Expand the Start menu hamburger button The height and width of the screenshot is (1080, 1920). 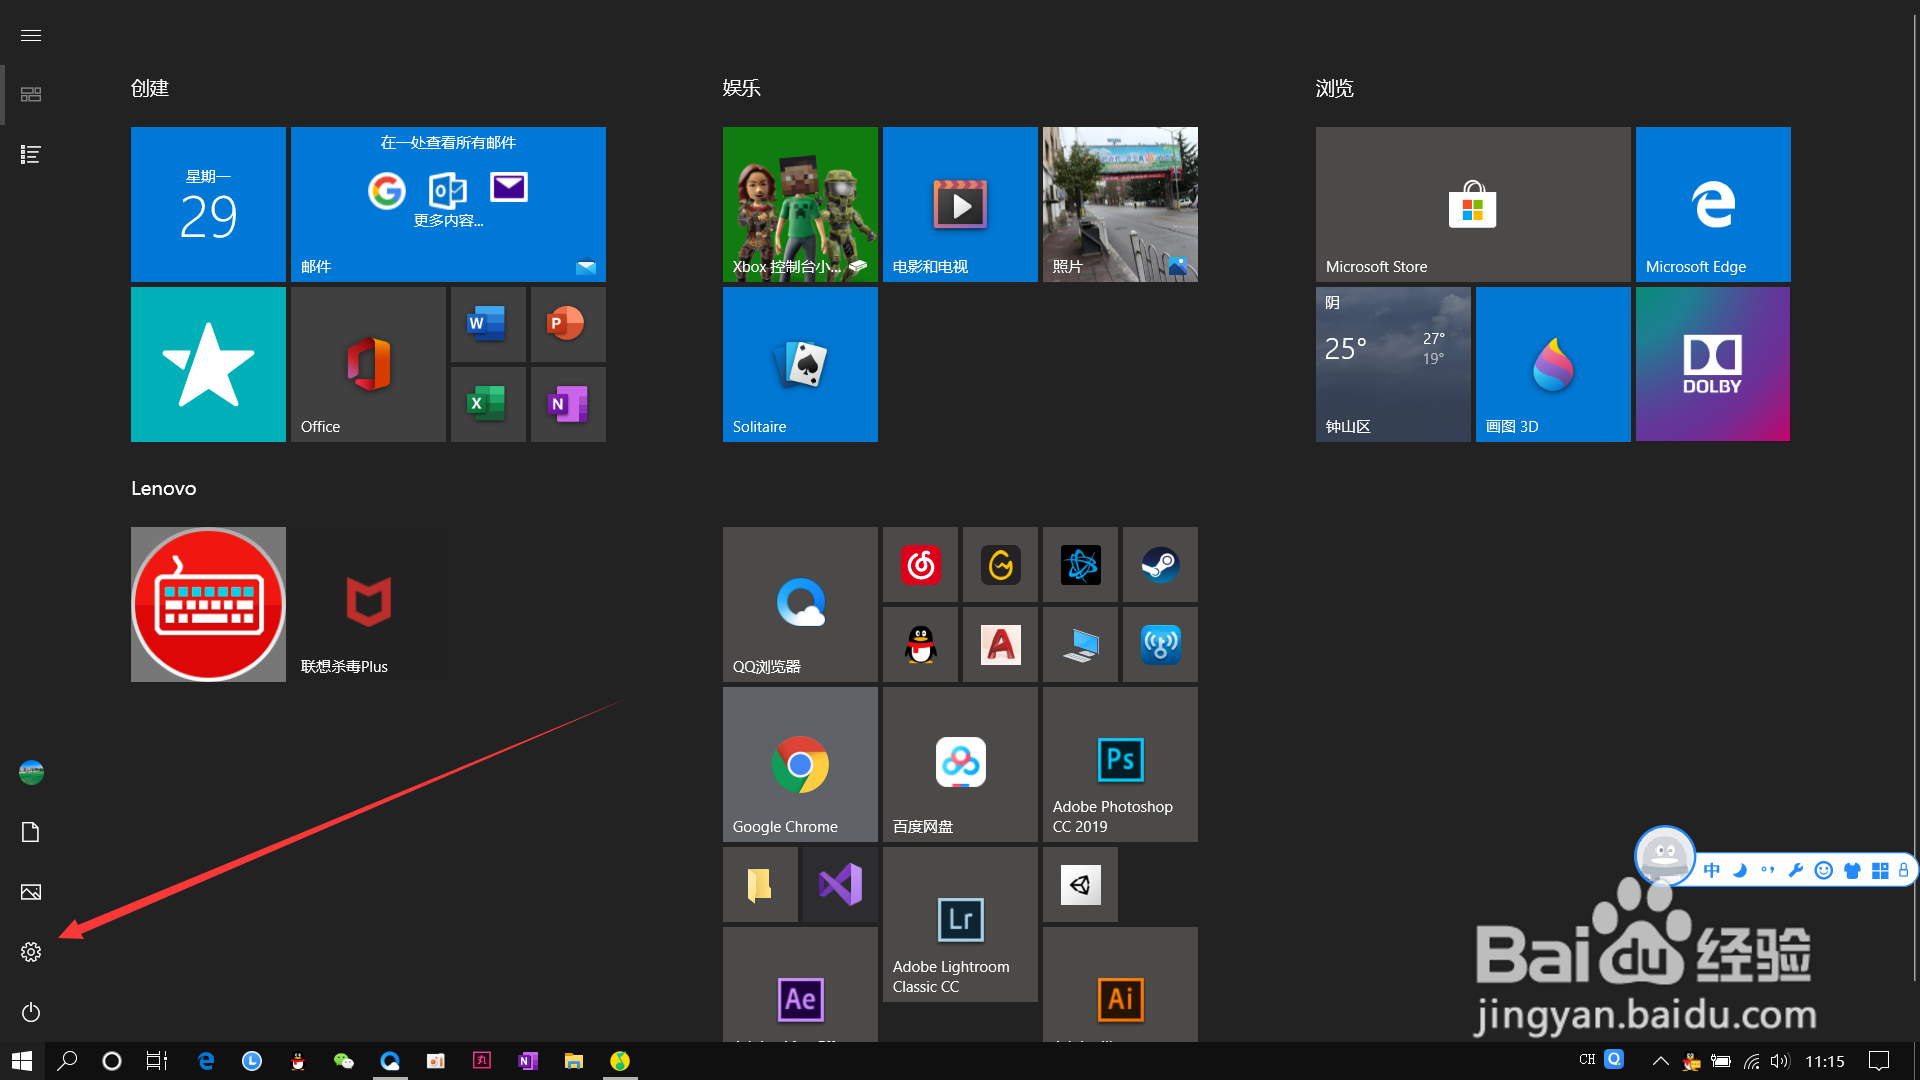31,35
